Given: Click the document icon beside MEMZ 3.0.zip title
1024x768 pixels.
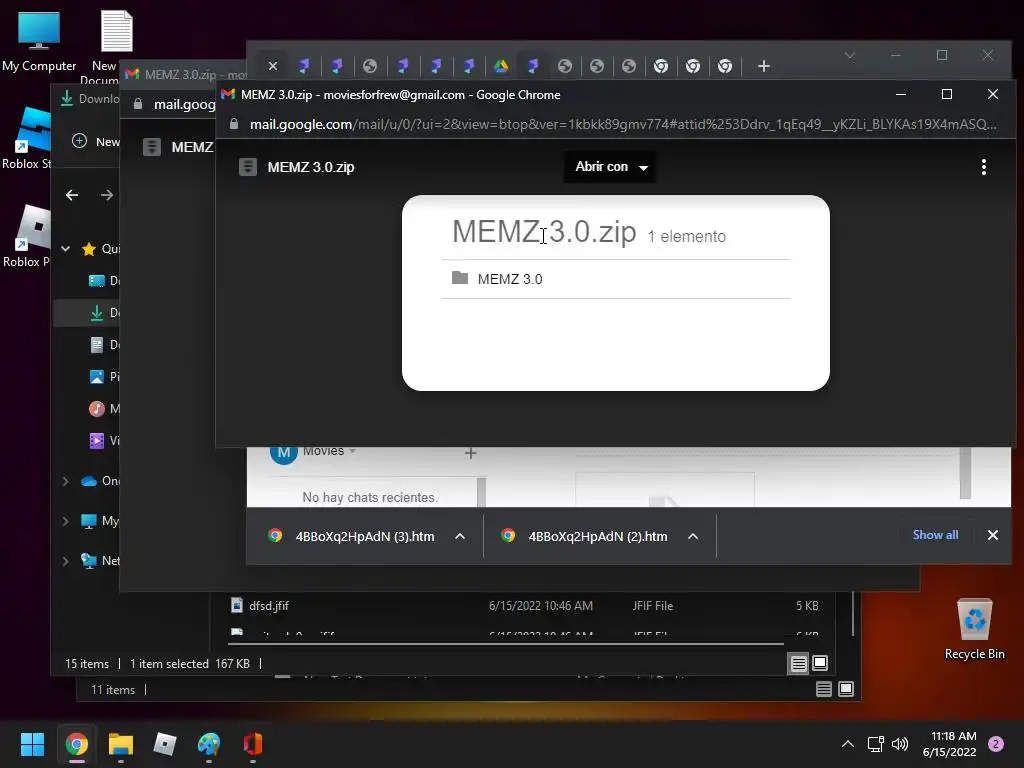Looking at the screenshot, I should 248,167.
